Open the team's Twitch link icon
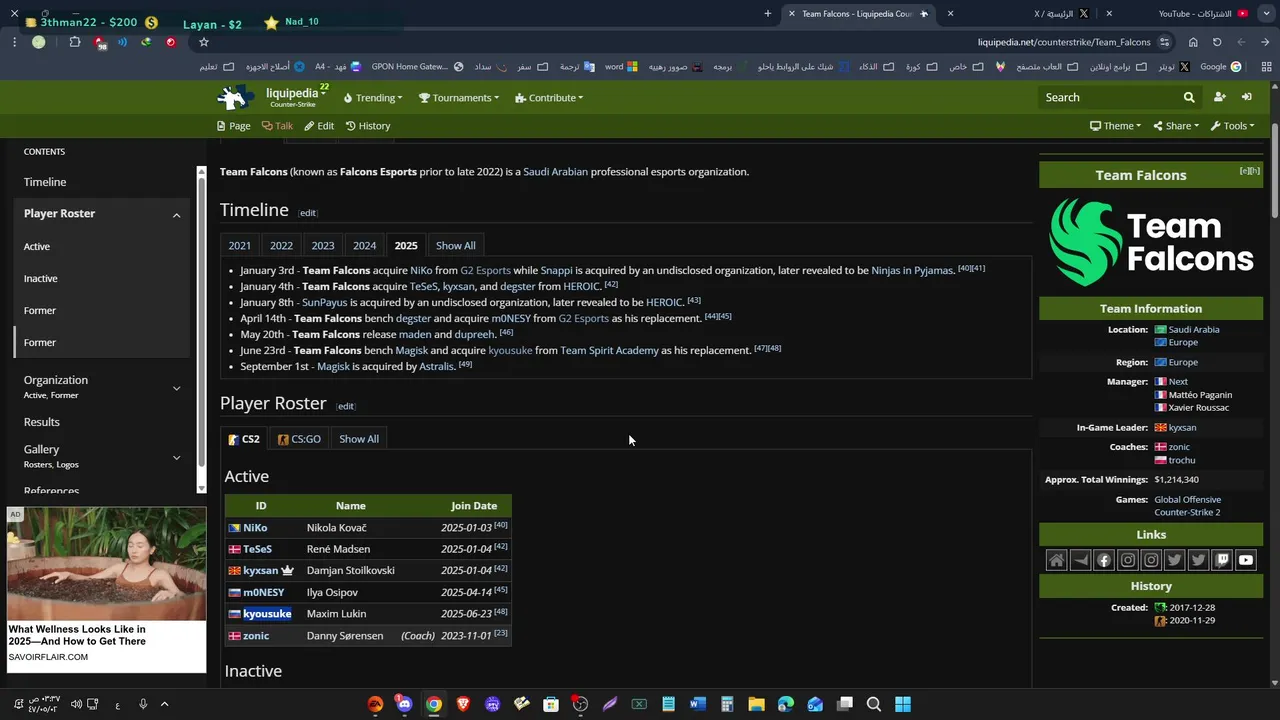 1222,560
